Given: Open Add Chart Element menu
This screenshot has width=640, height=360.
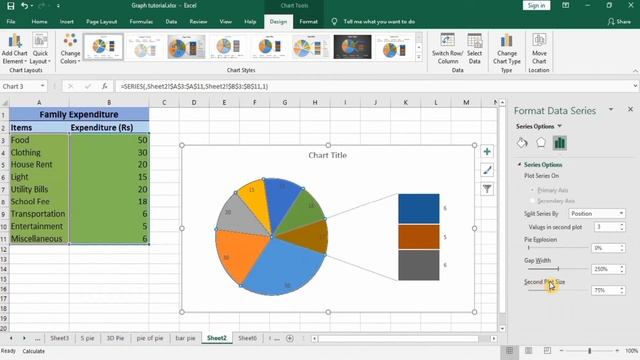Looking at the screenshot, I should pyautogui.click(x=15, y=49).
